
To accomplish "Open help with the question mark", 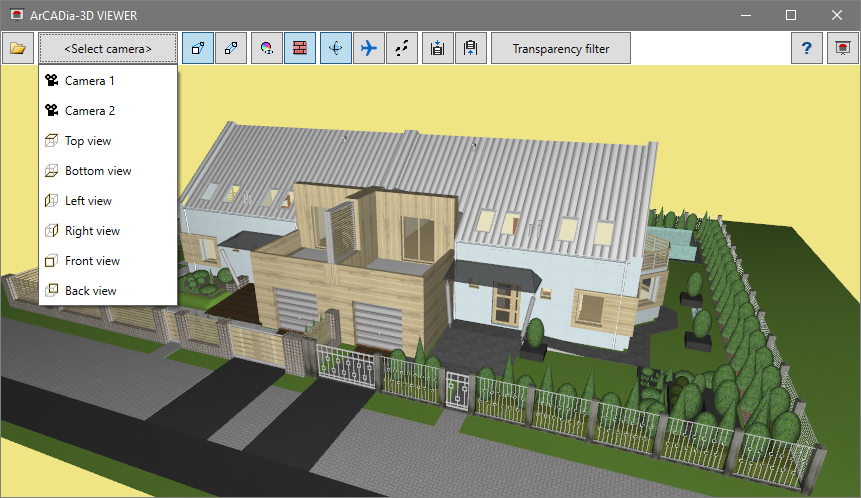I will point(807,48).
